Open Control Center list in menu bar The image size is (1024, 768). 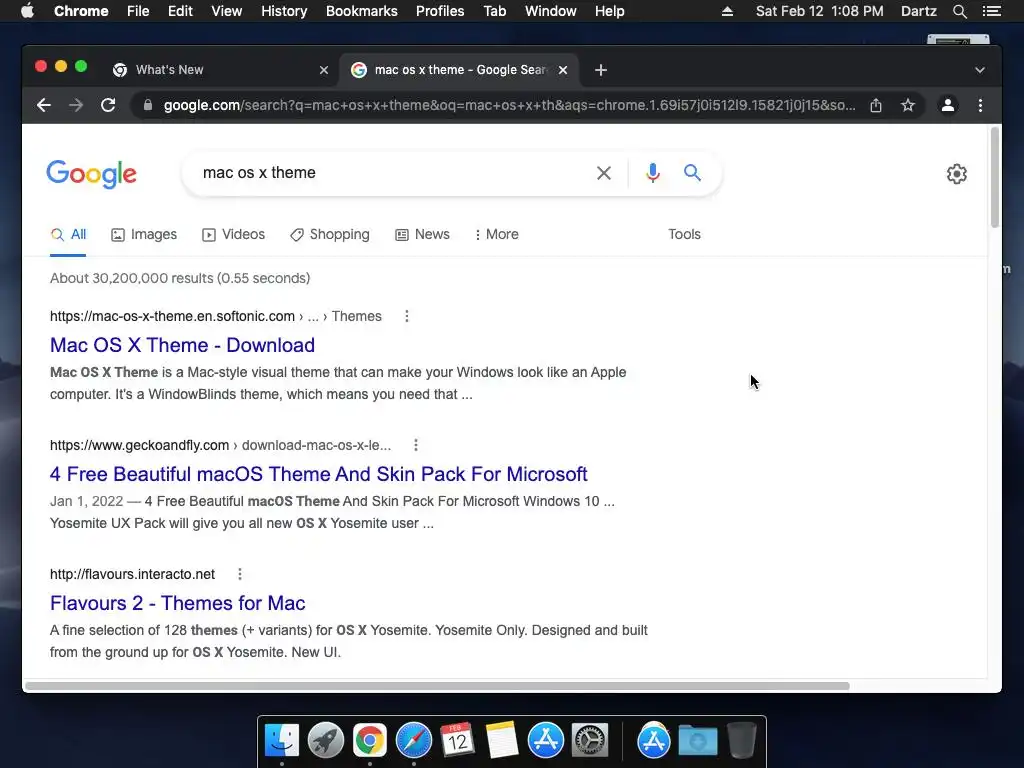point(991,11)
